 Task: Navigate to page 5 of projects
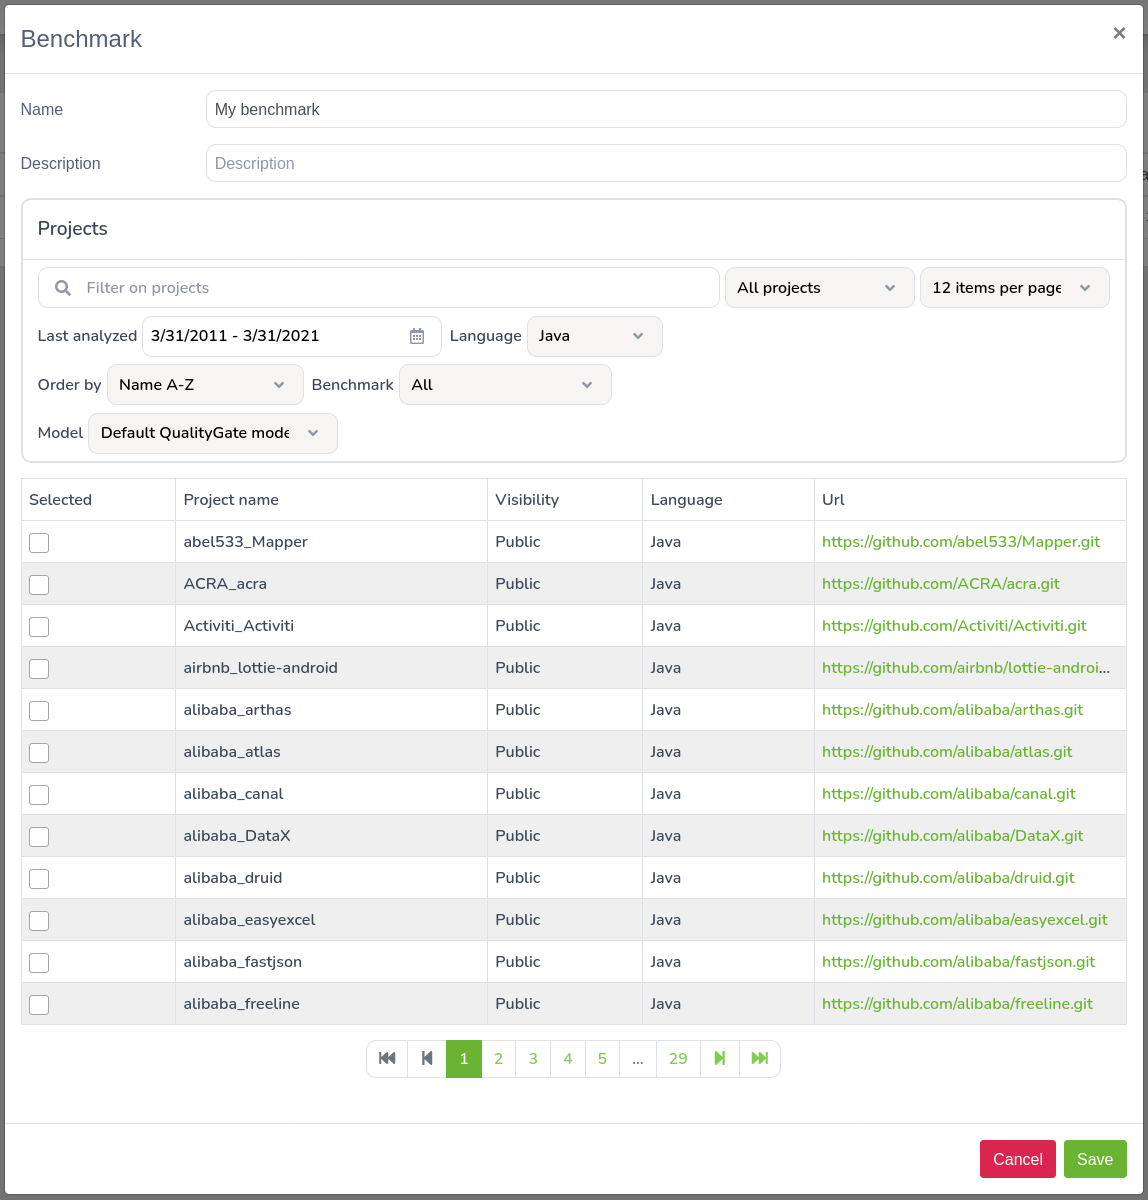coord(602,1059)
